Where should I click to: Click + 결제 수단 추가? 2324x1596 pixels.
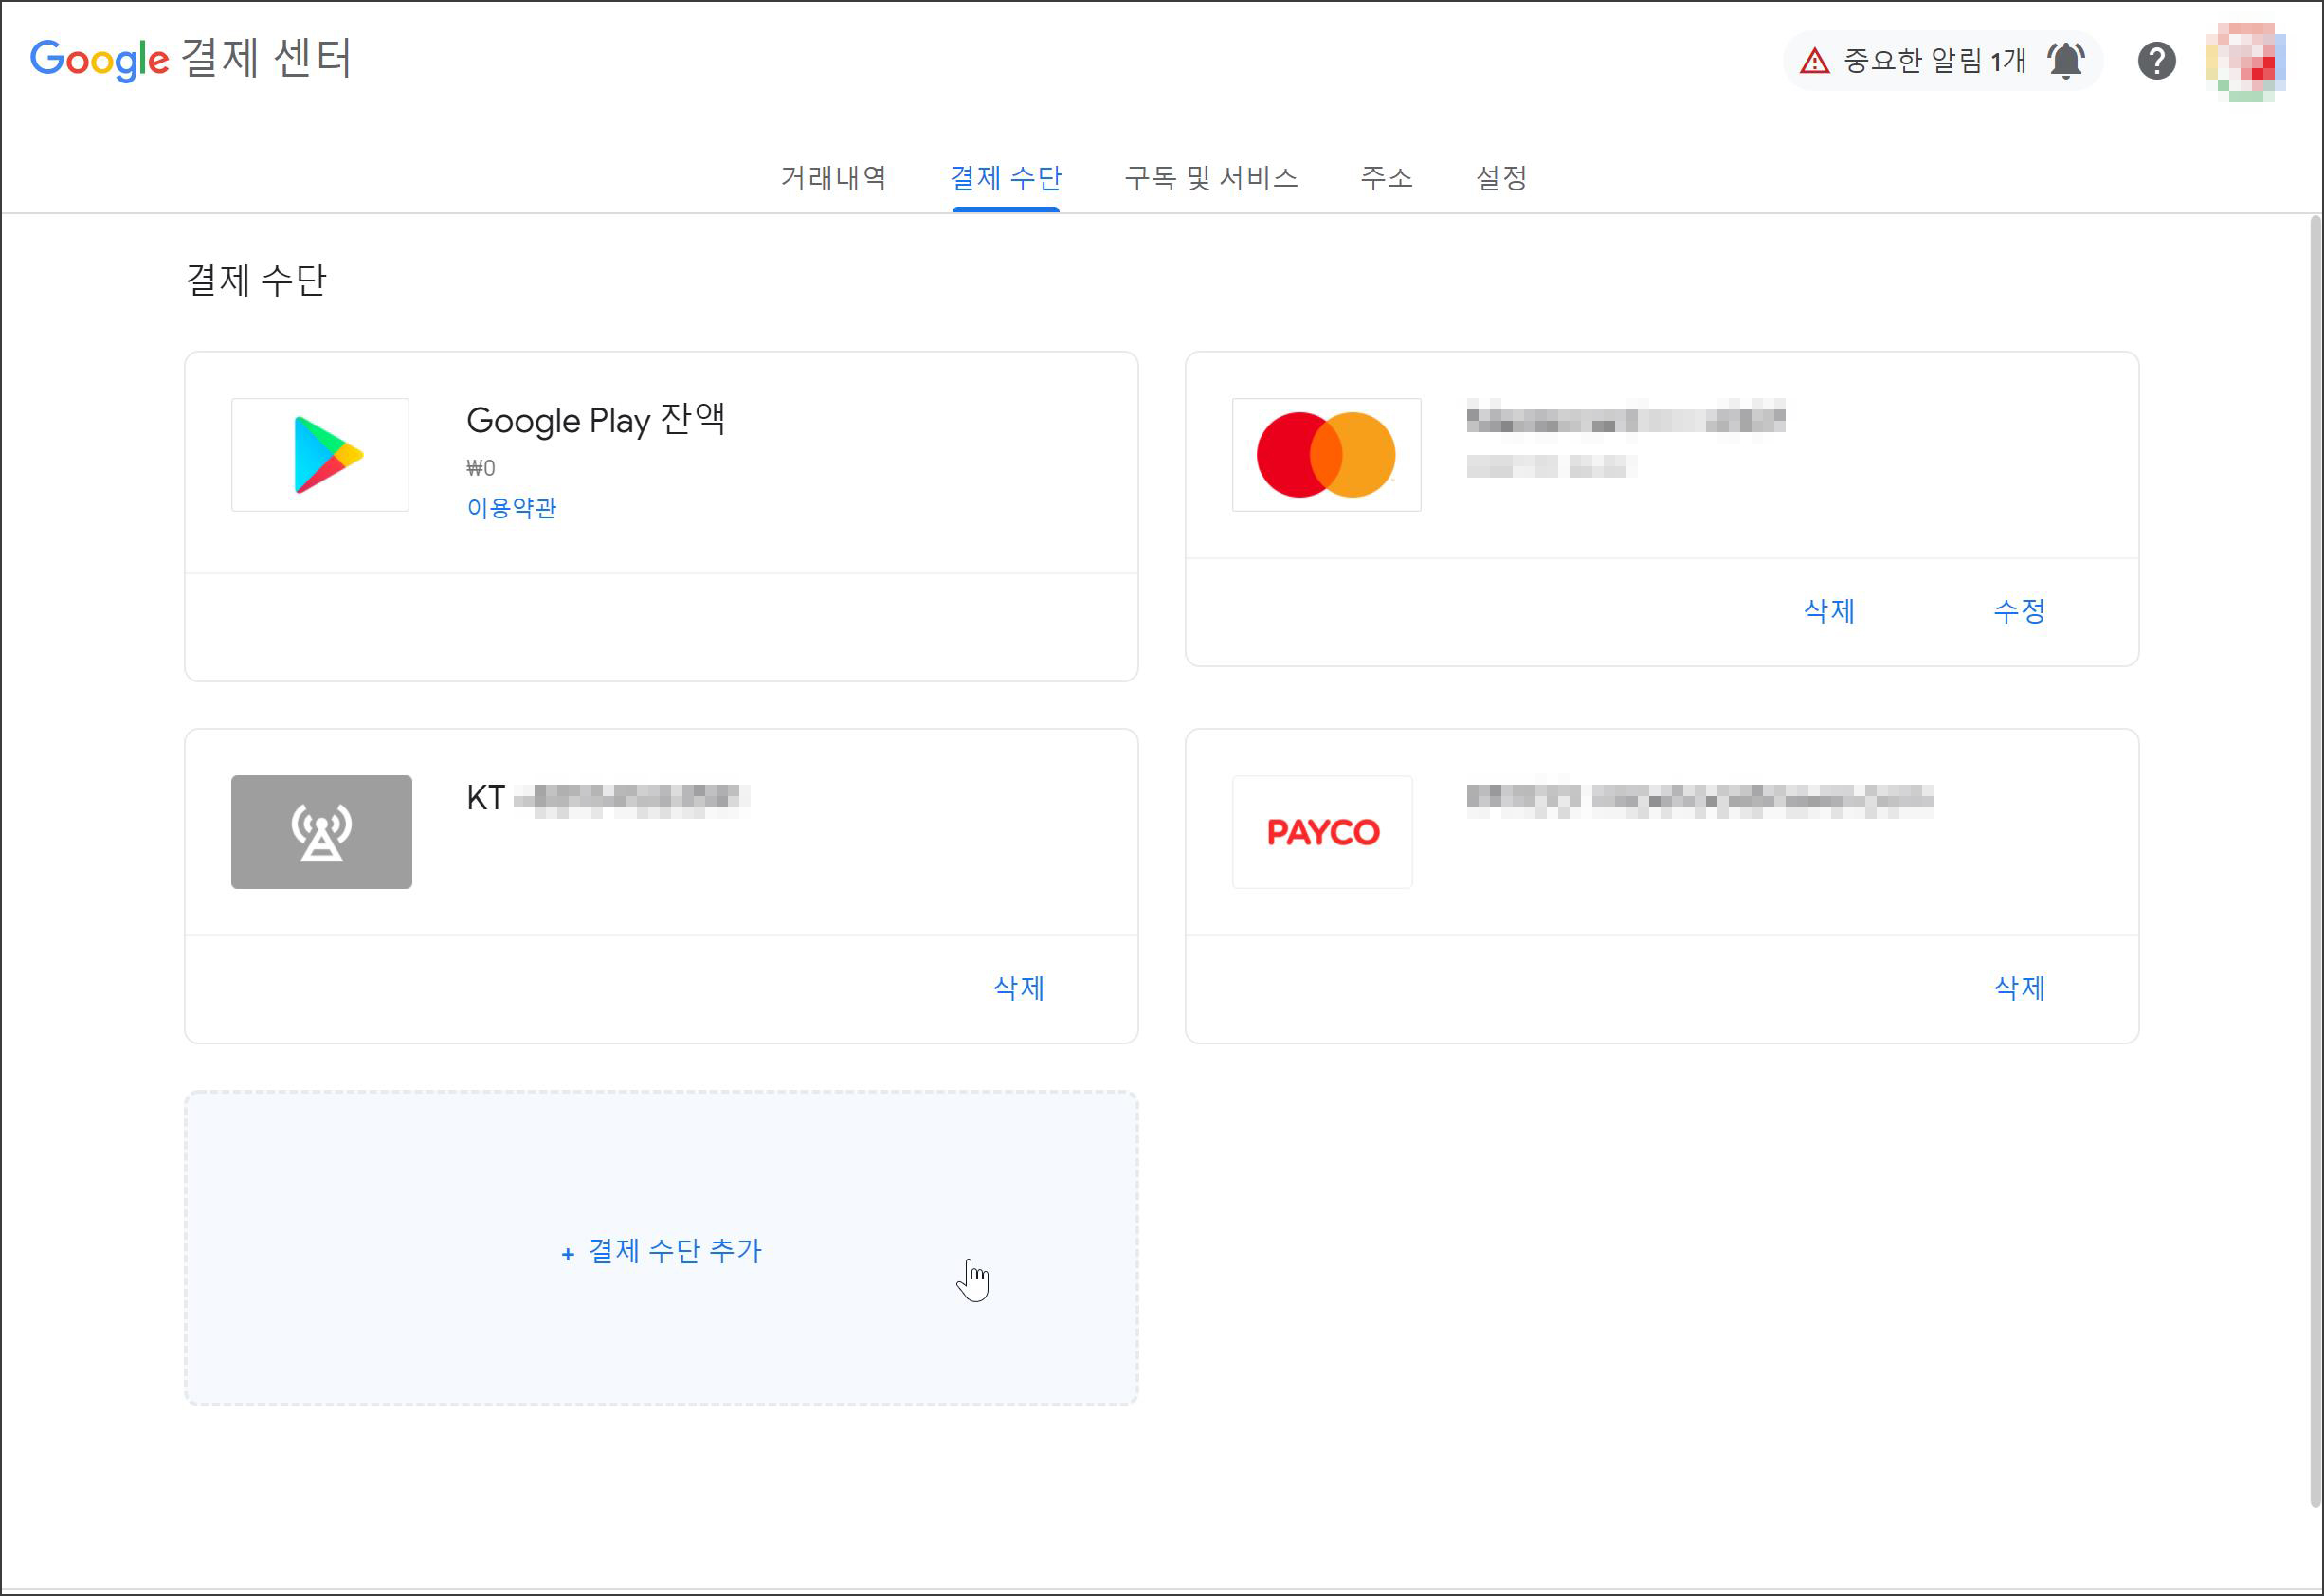click(661, 1251)
